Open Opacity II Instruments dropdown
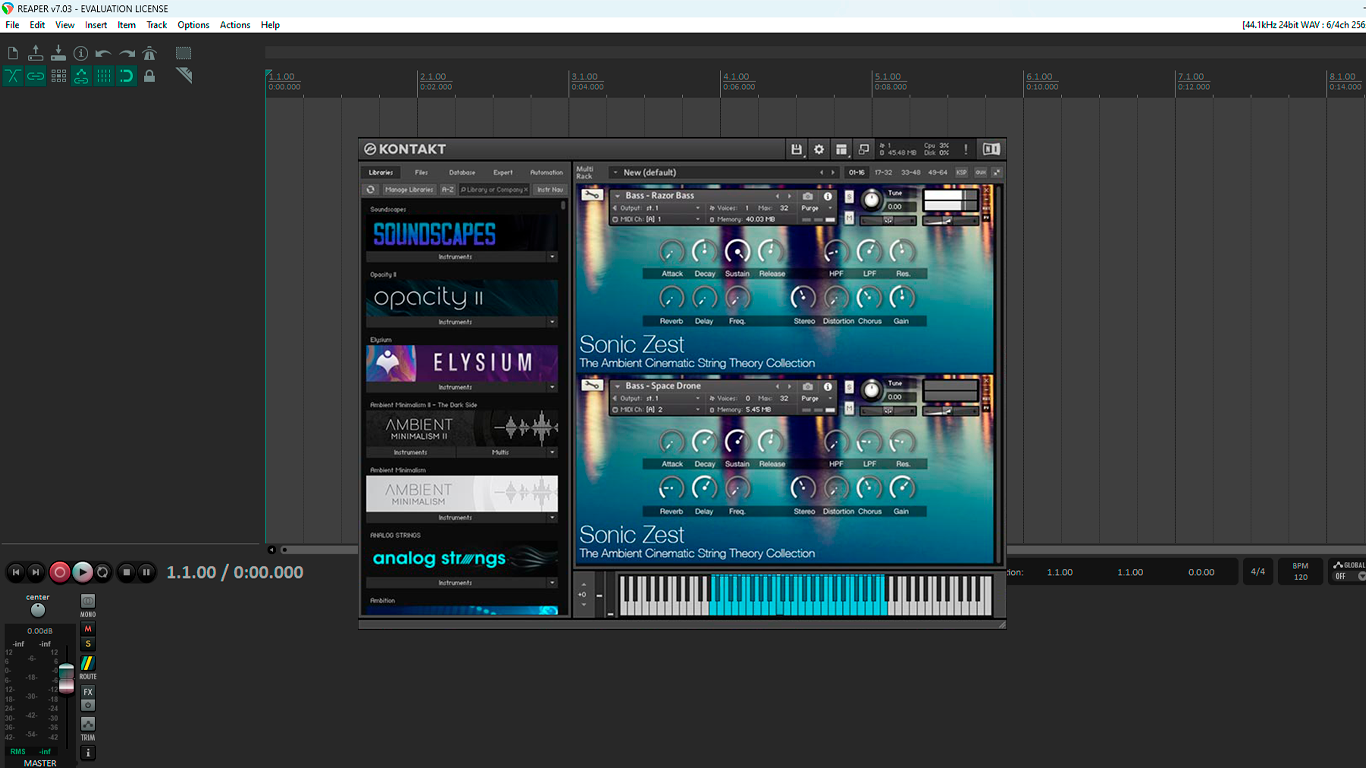Image resolution: width=1366 pixels, height=768 pixels. [x=552, y=322]
